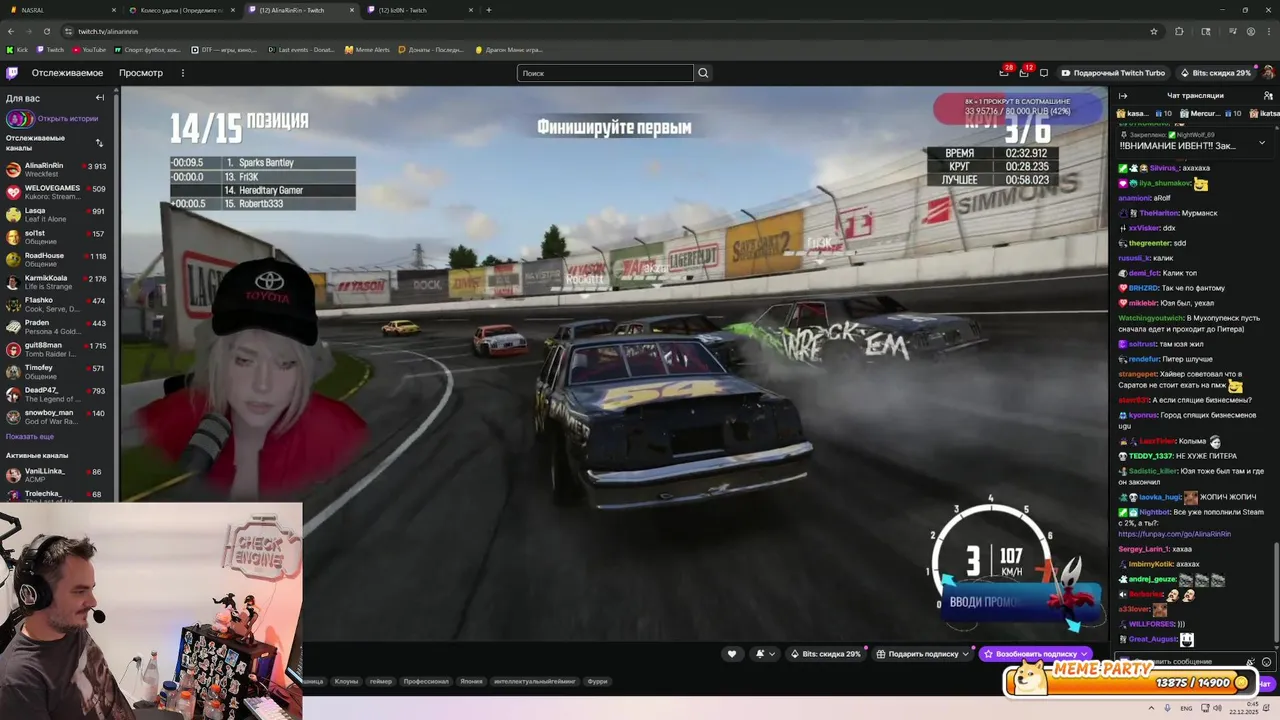Click the heart follow button
Viewport: 1280px width, 720px height.
pos(732,654)
